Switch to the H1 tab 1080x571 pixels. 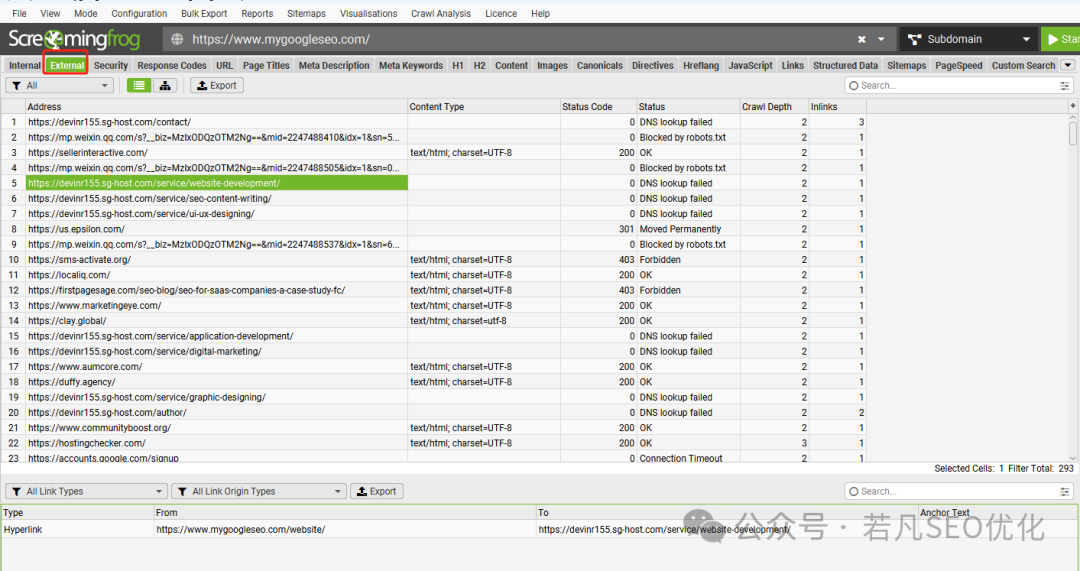pos(457,65)
